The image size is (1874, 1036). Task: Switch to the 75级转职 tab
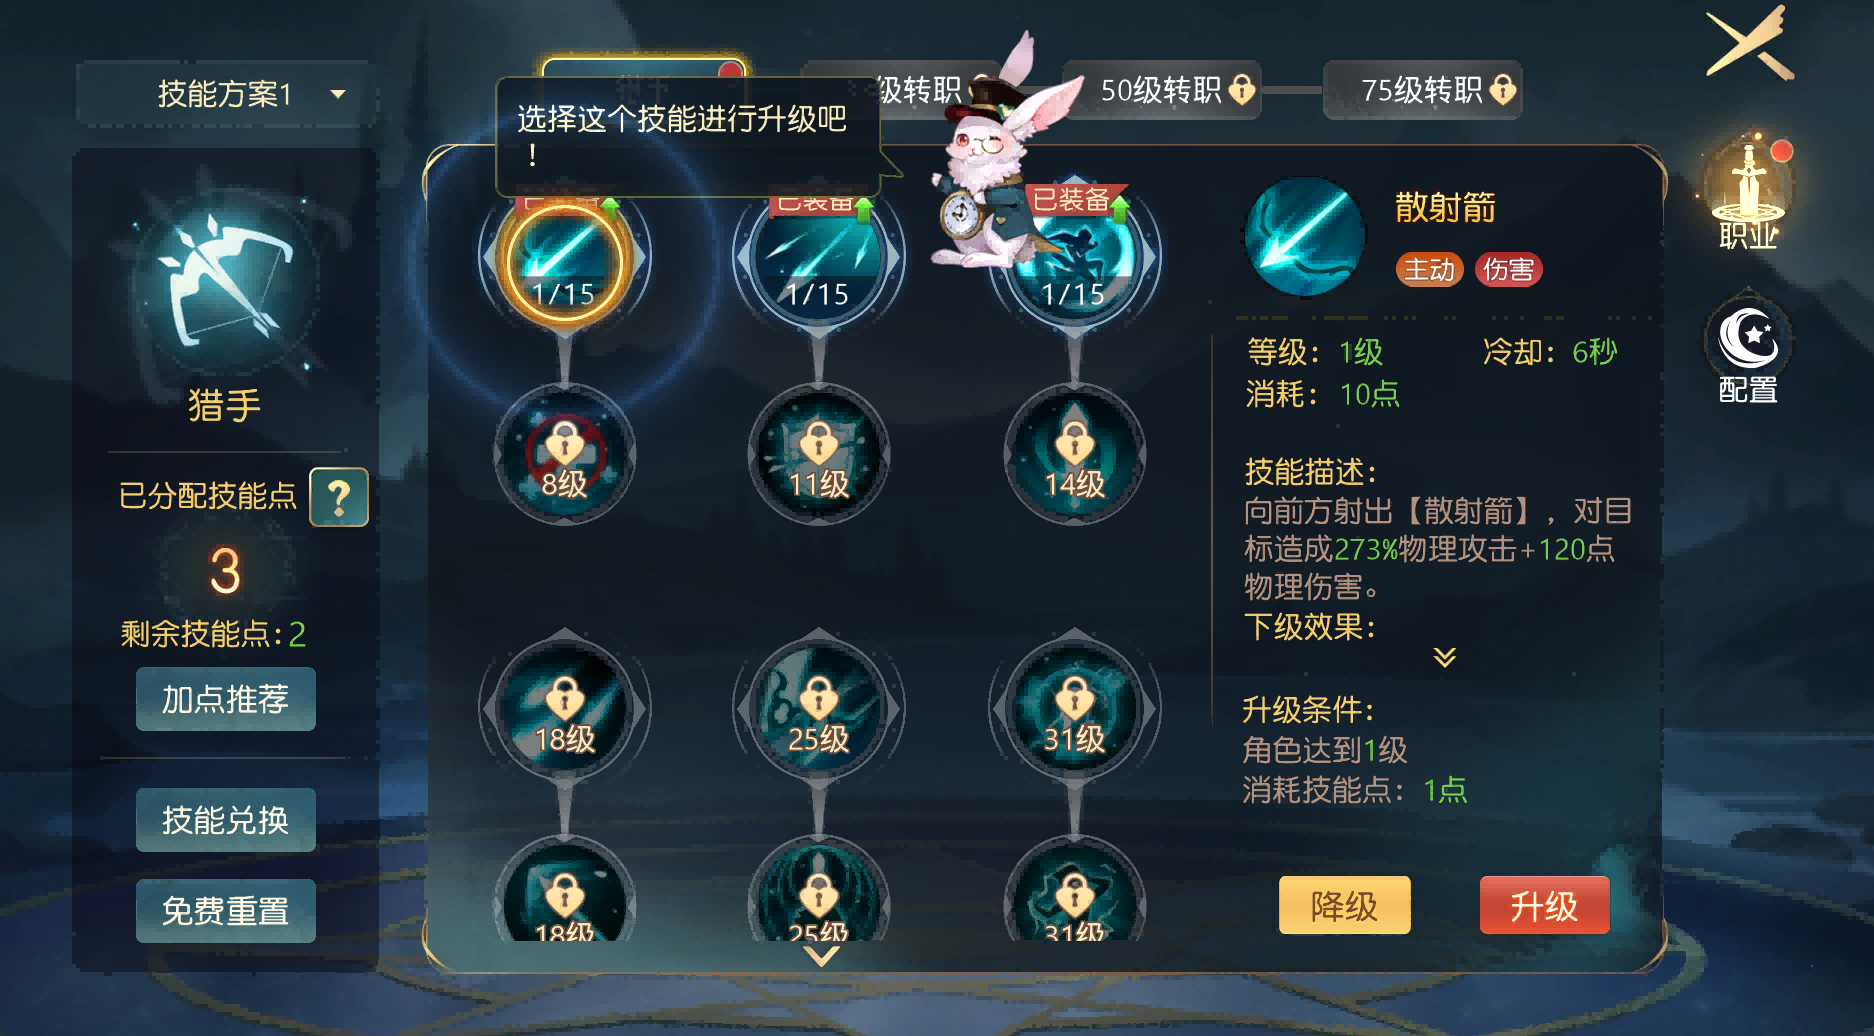(1423, 90)
